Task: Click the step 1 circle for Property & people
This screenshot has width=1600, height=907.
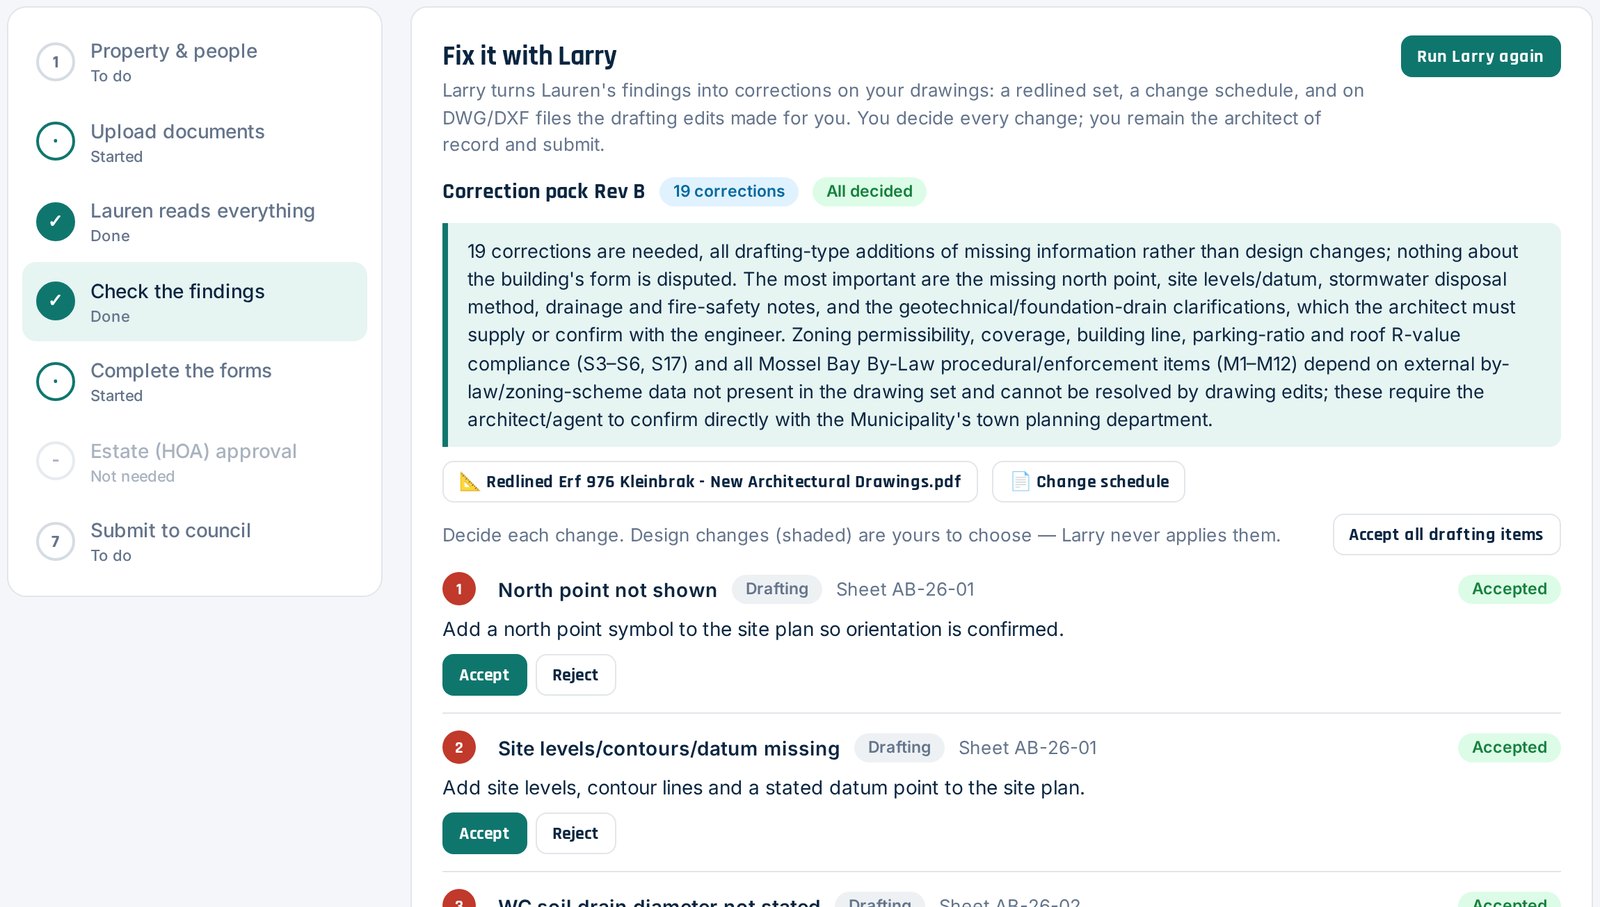Action: tap(55, 62)
